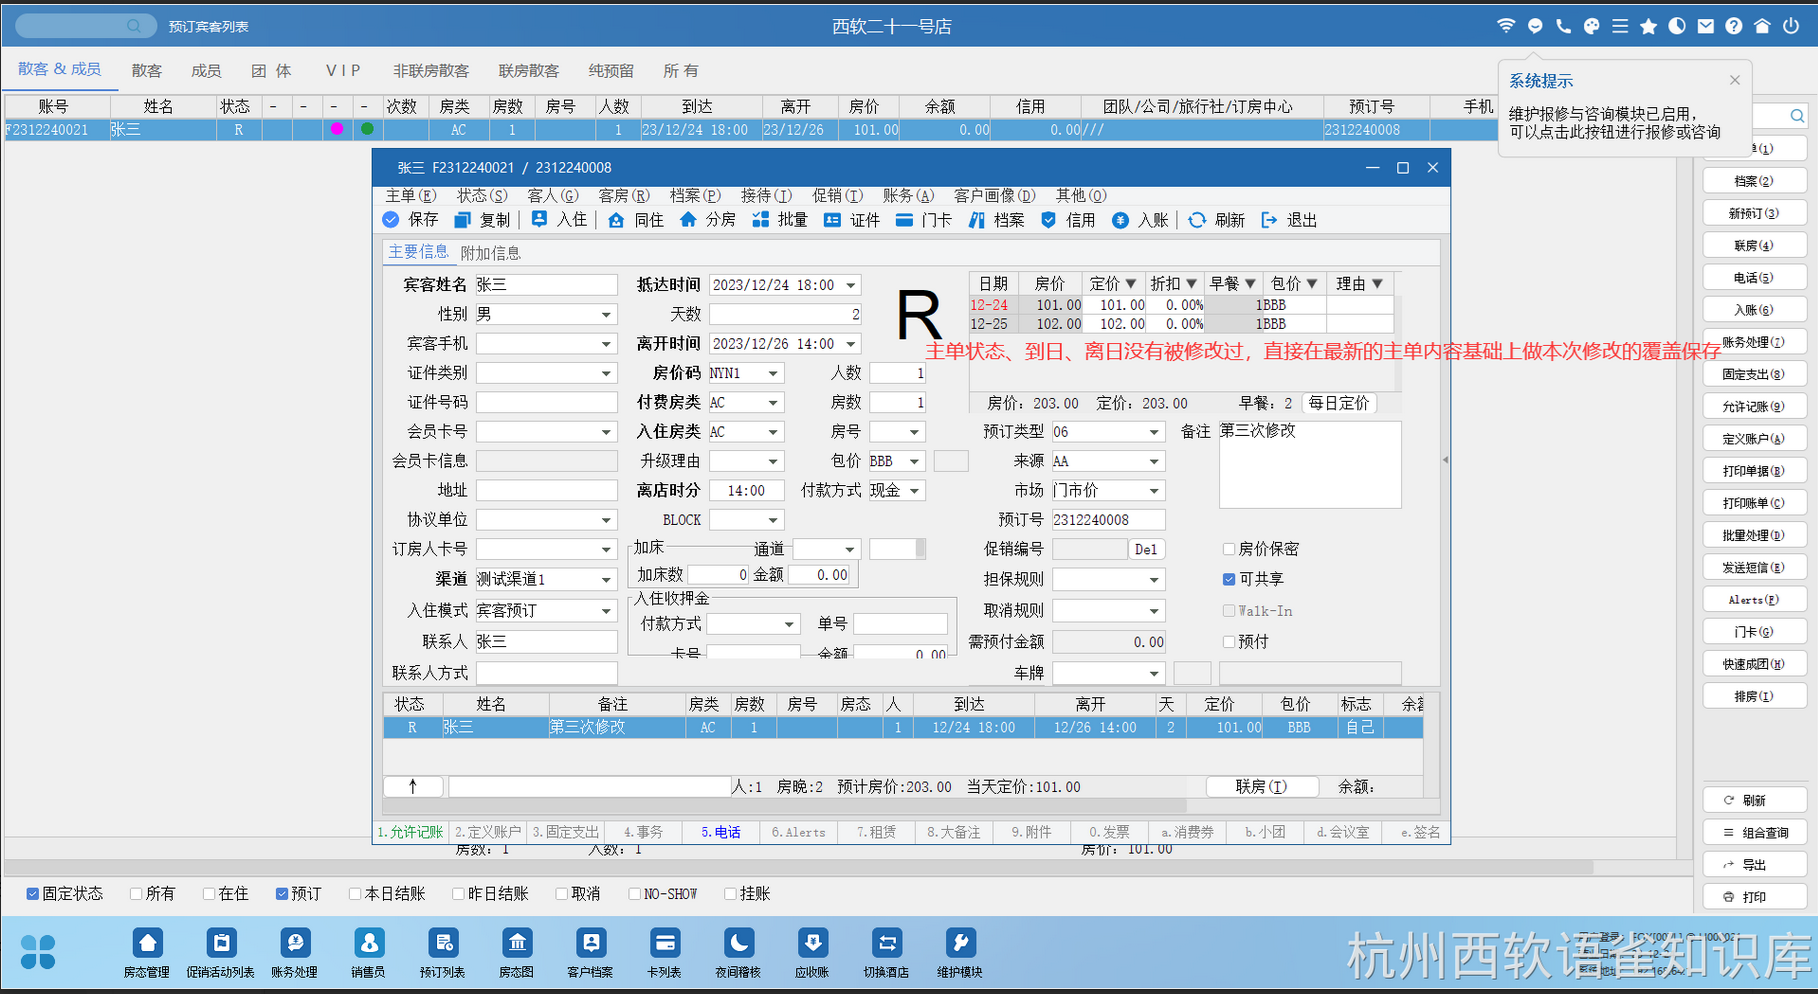Uncheck the 可共享 checkbox
The height and width of the screenshot is (994, 1818).
pyautogui.click(x=1229, y=579)
